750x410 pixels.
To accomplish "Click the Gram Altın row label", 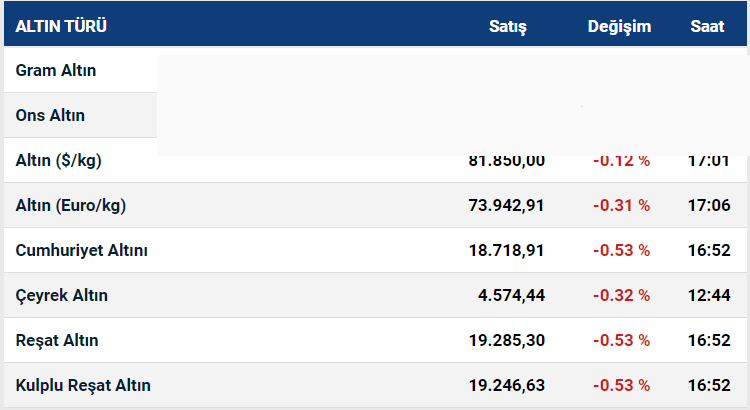I will point(55,70).
